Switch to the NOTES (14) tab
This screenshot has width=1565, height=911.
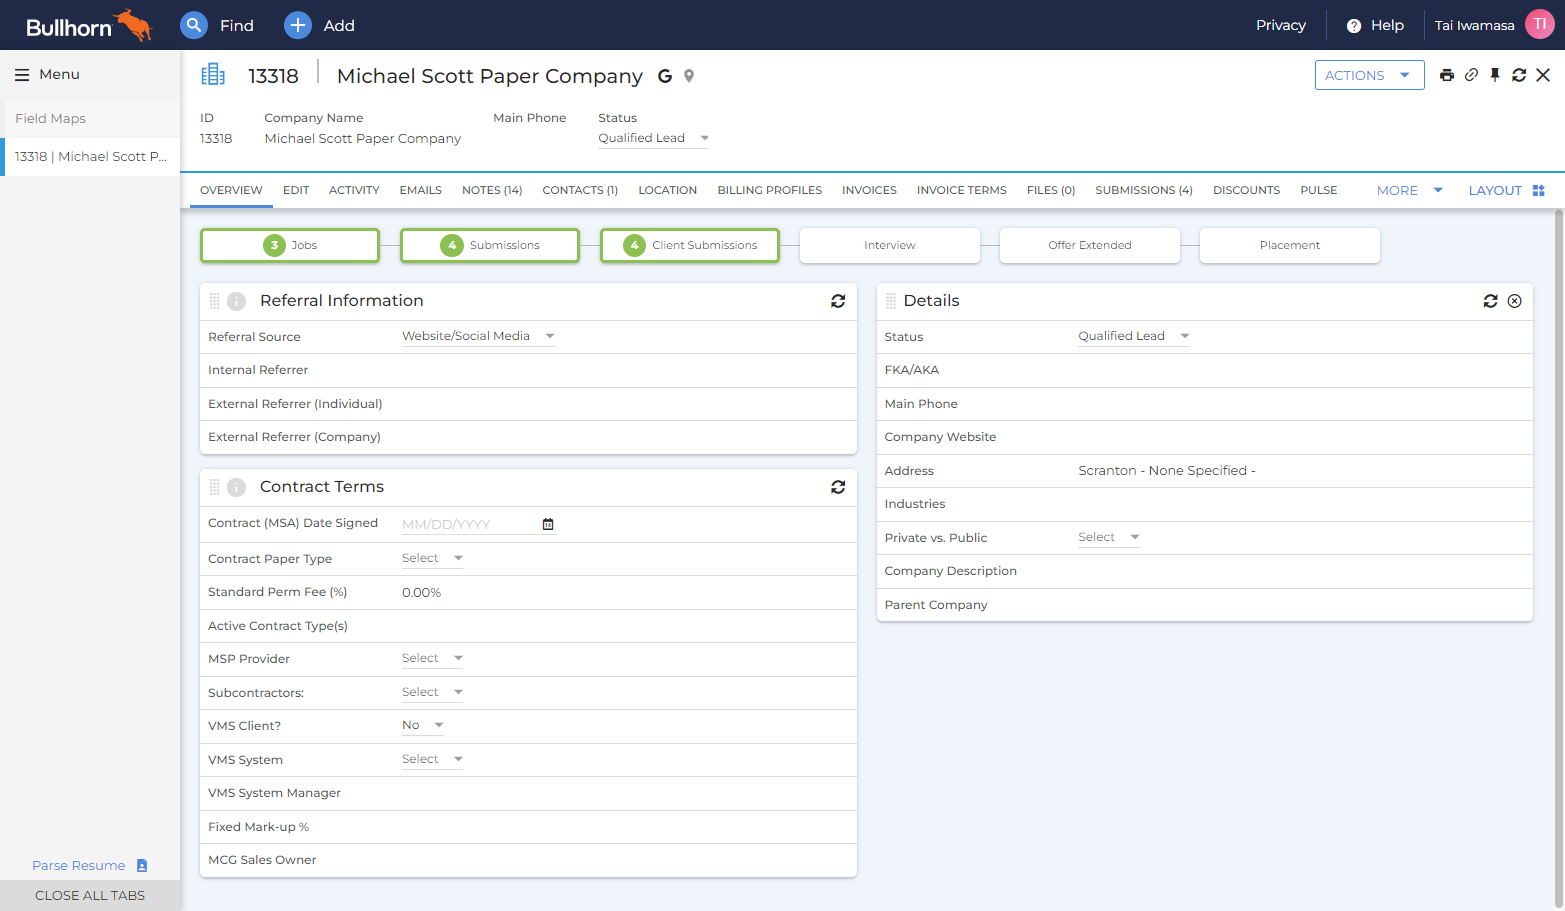tap(492, 190)
